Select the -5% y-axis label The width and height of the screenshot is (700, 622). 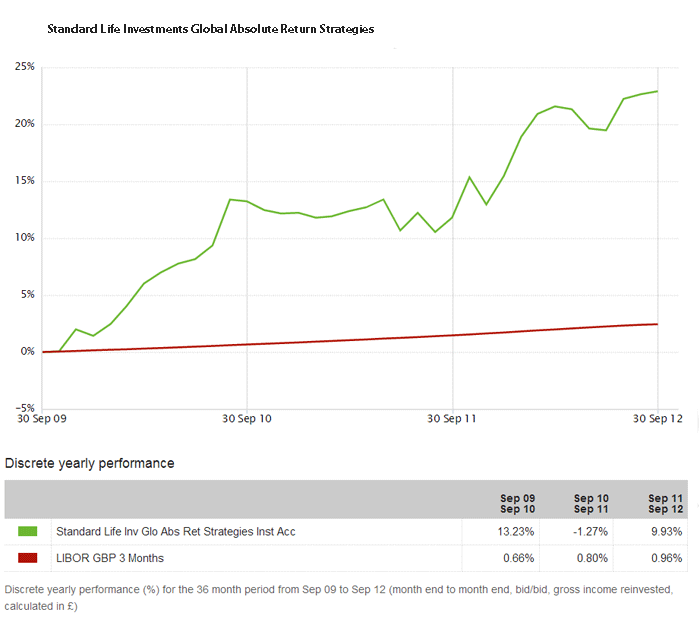[x=25, y=408]
